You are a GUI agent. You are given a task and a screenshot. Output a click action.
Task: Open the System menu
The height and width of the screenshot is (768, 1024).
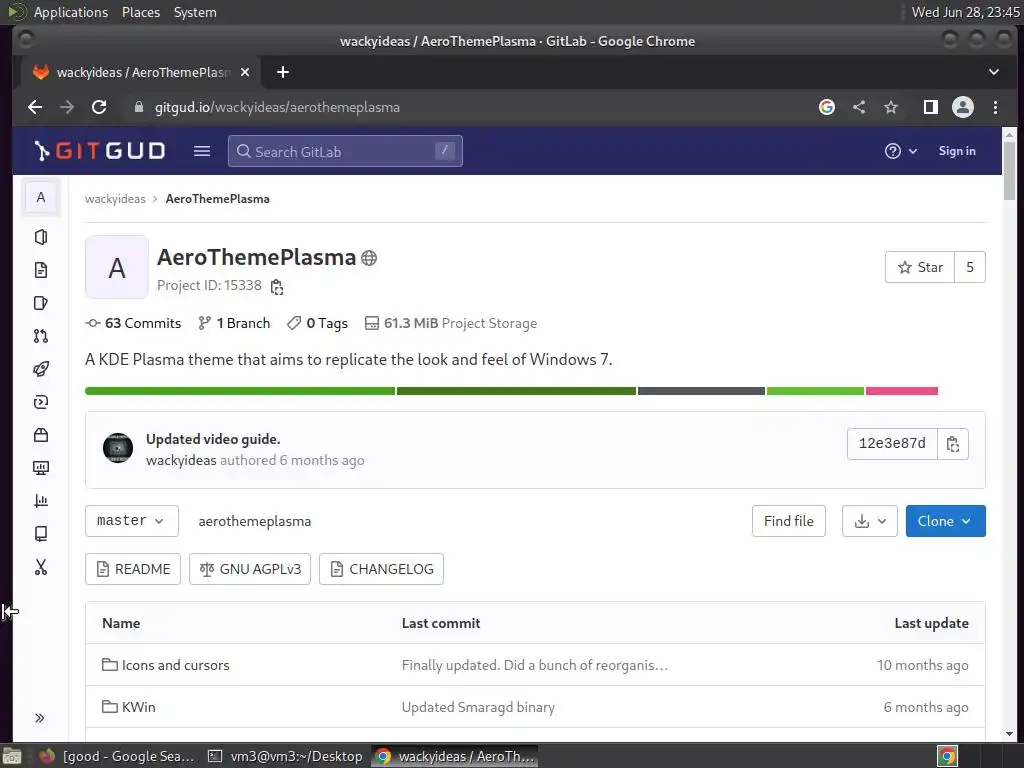(x=195, y=12)
